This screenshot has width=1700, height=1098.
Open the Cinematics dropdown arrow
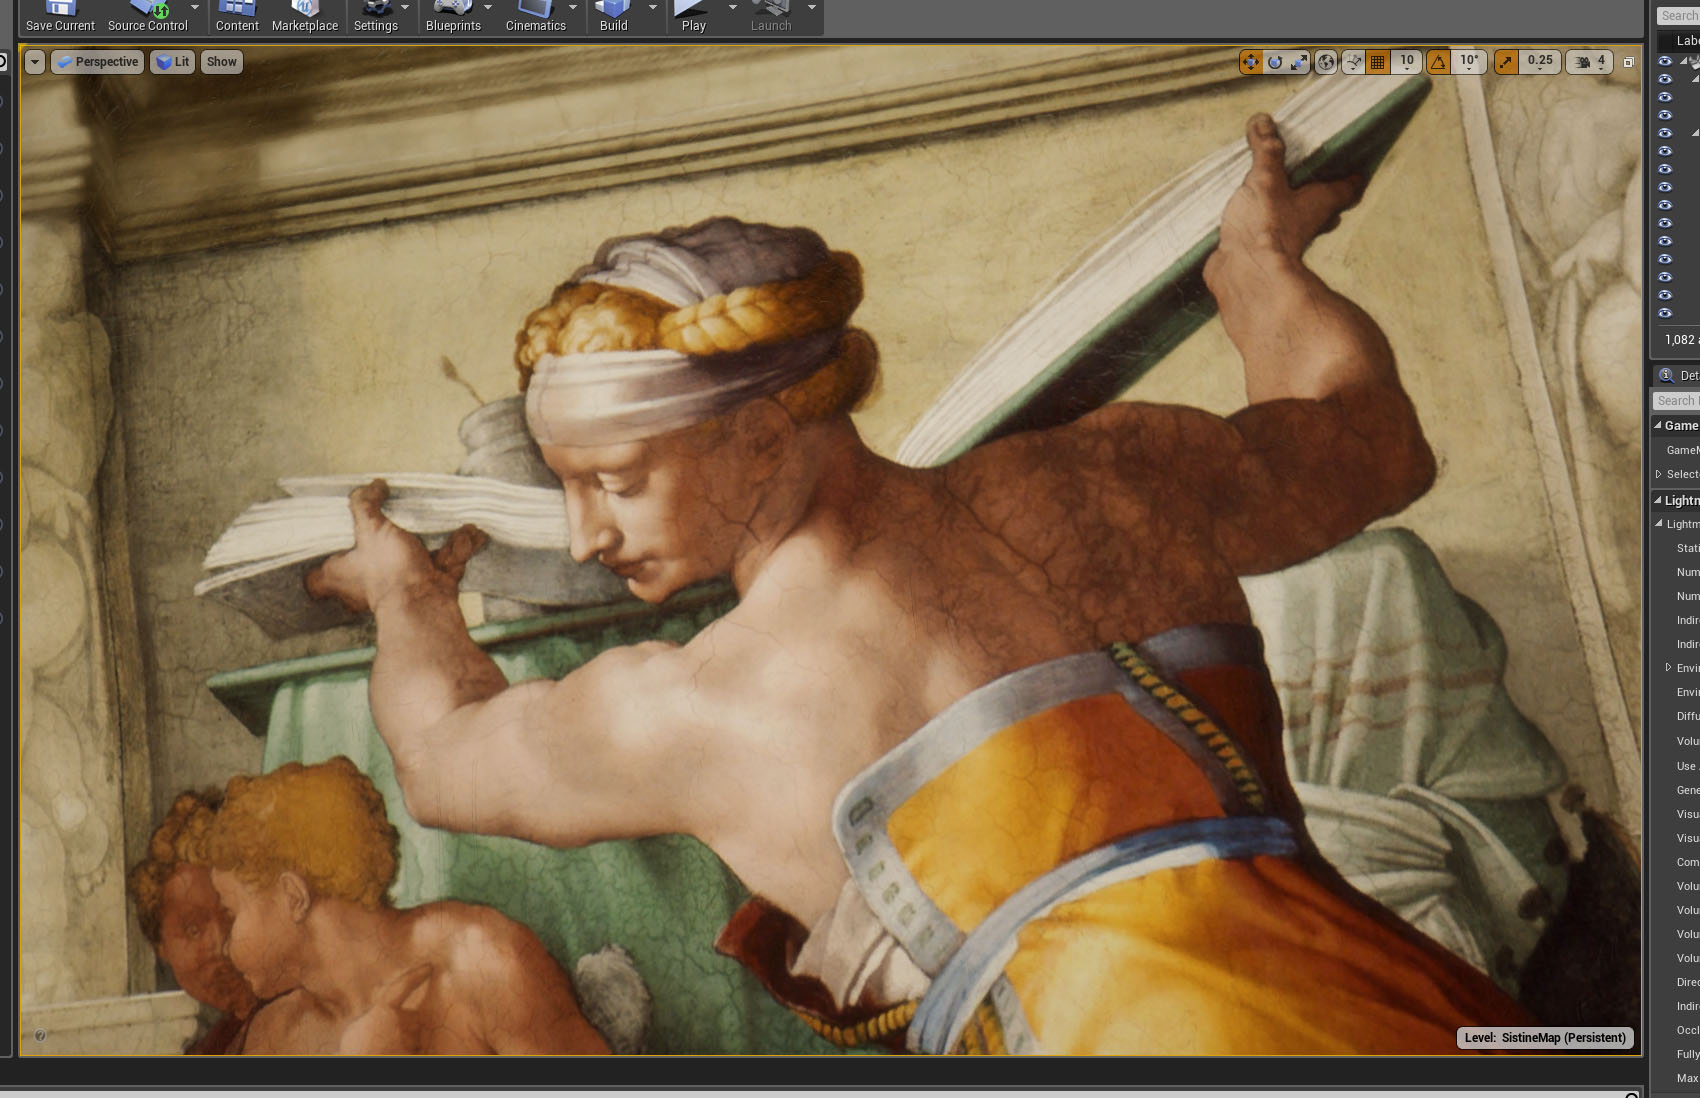coord(573,8)
